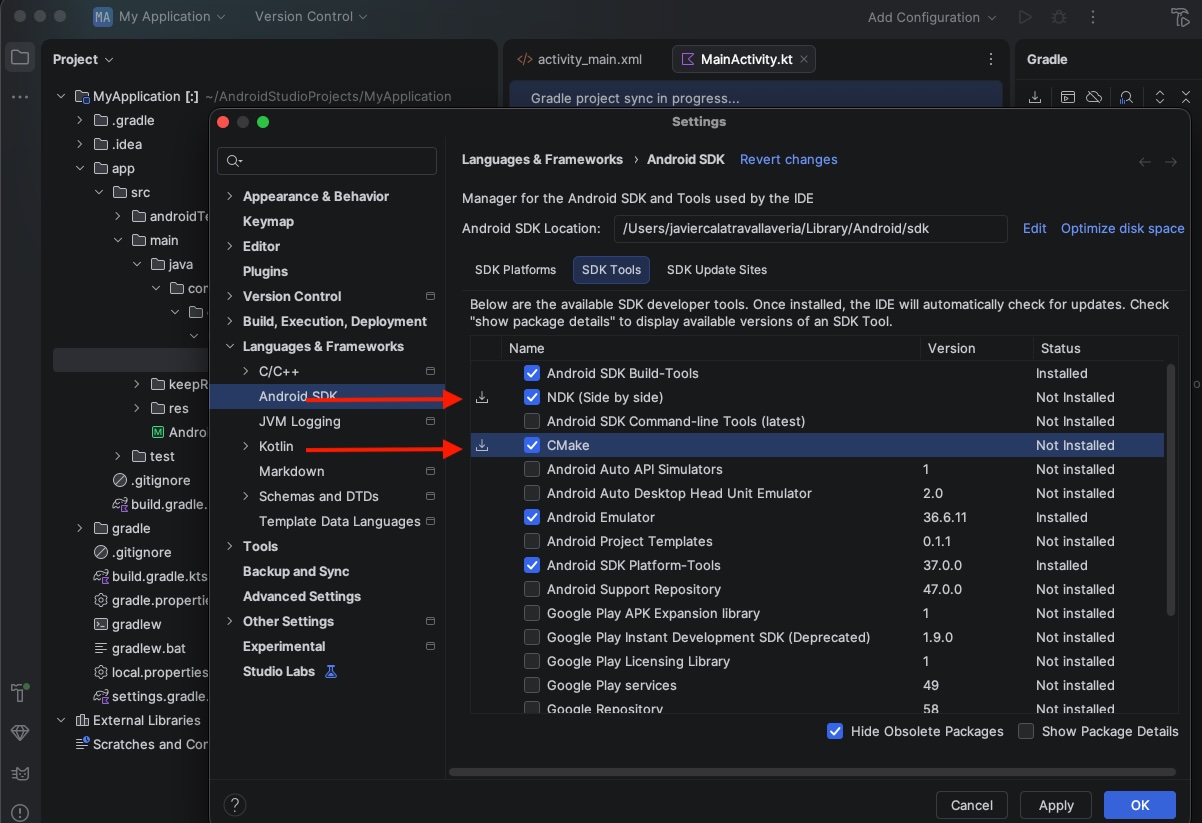Click the Gradle panel download sources icon
This screenshot has height=823, width=1202.
(x=1035, y=97)
